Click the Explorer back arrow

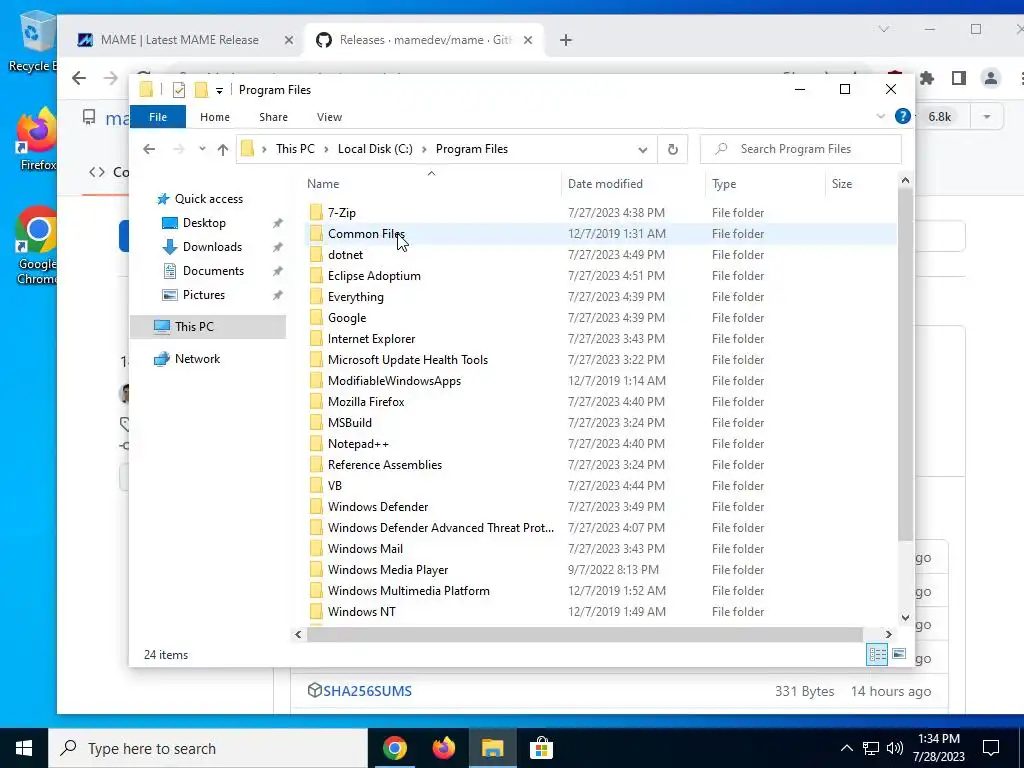[x=149, y=149]
